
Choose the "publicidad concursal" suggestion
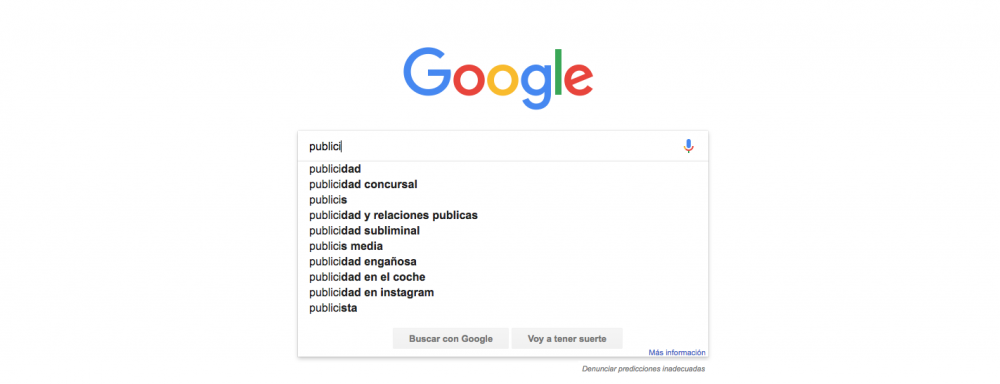pyautogui.click(x=503, y=184)
